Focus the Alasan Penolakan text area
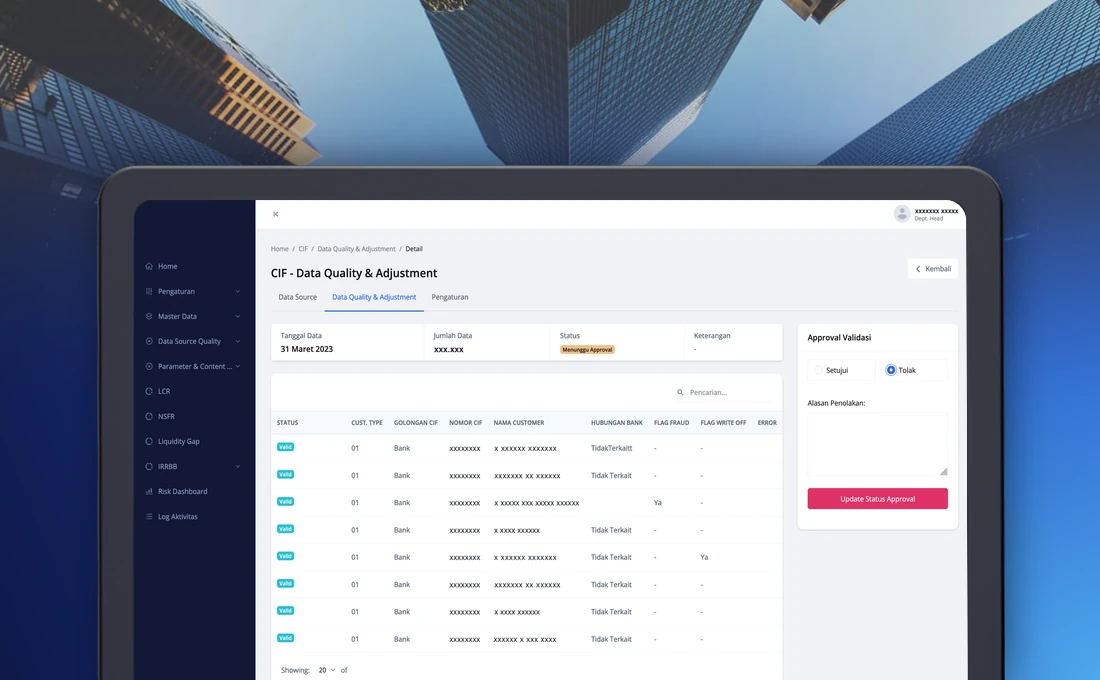Image resolution: width=1100 pixels, height=680 pixels. tap(878, 444)
